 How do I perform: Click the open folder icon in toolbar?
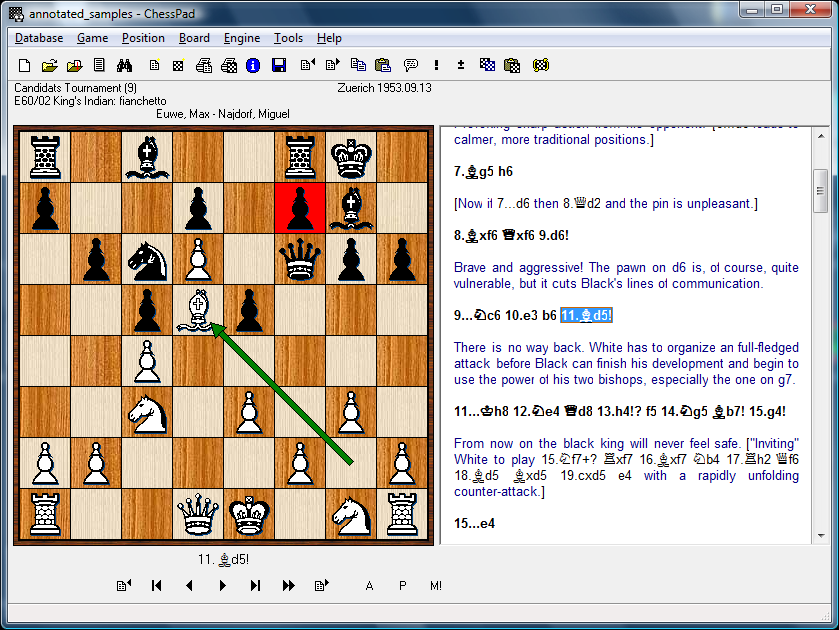click(x=49, y=66)
